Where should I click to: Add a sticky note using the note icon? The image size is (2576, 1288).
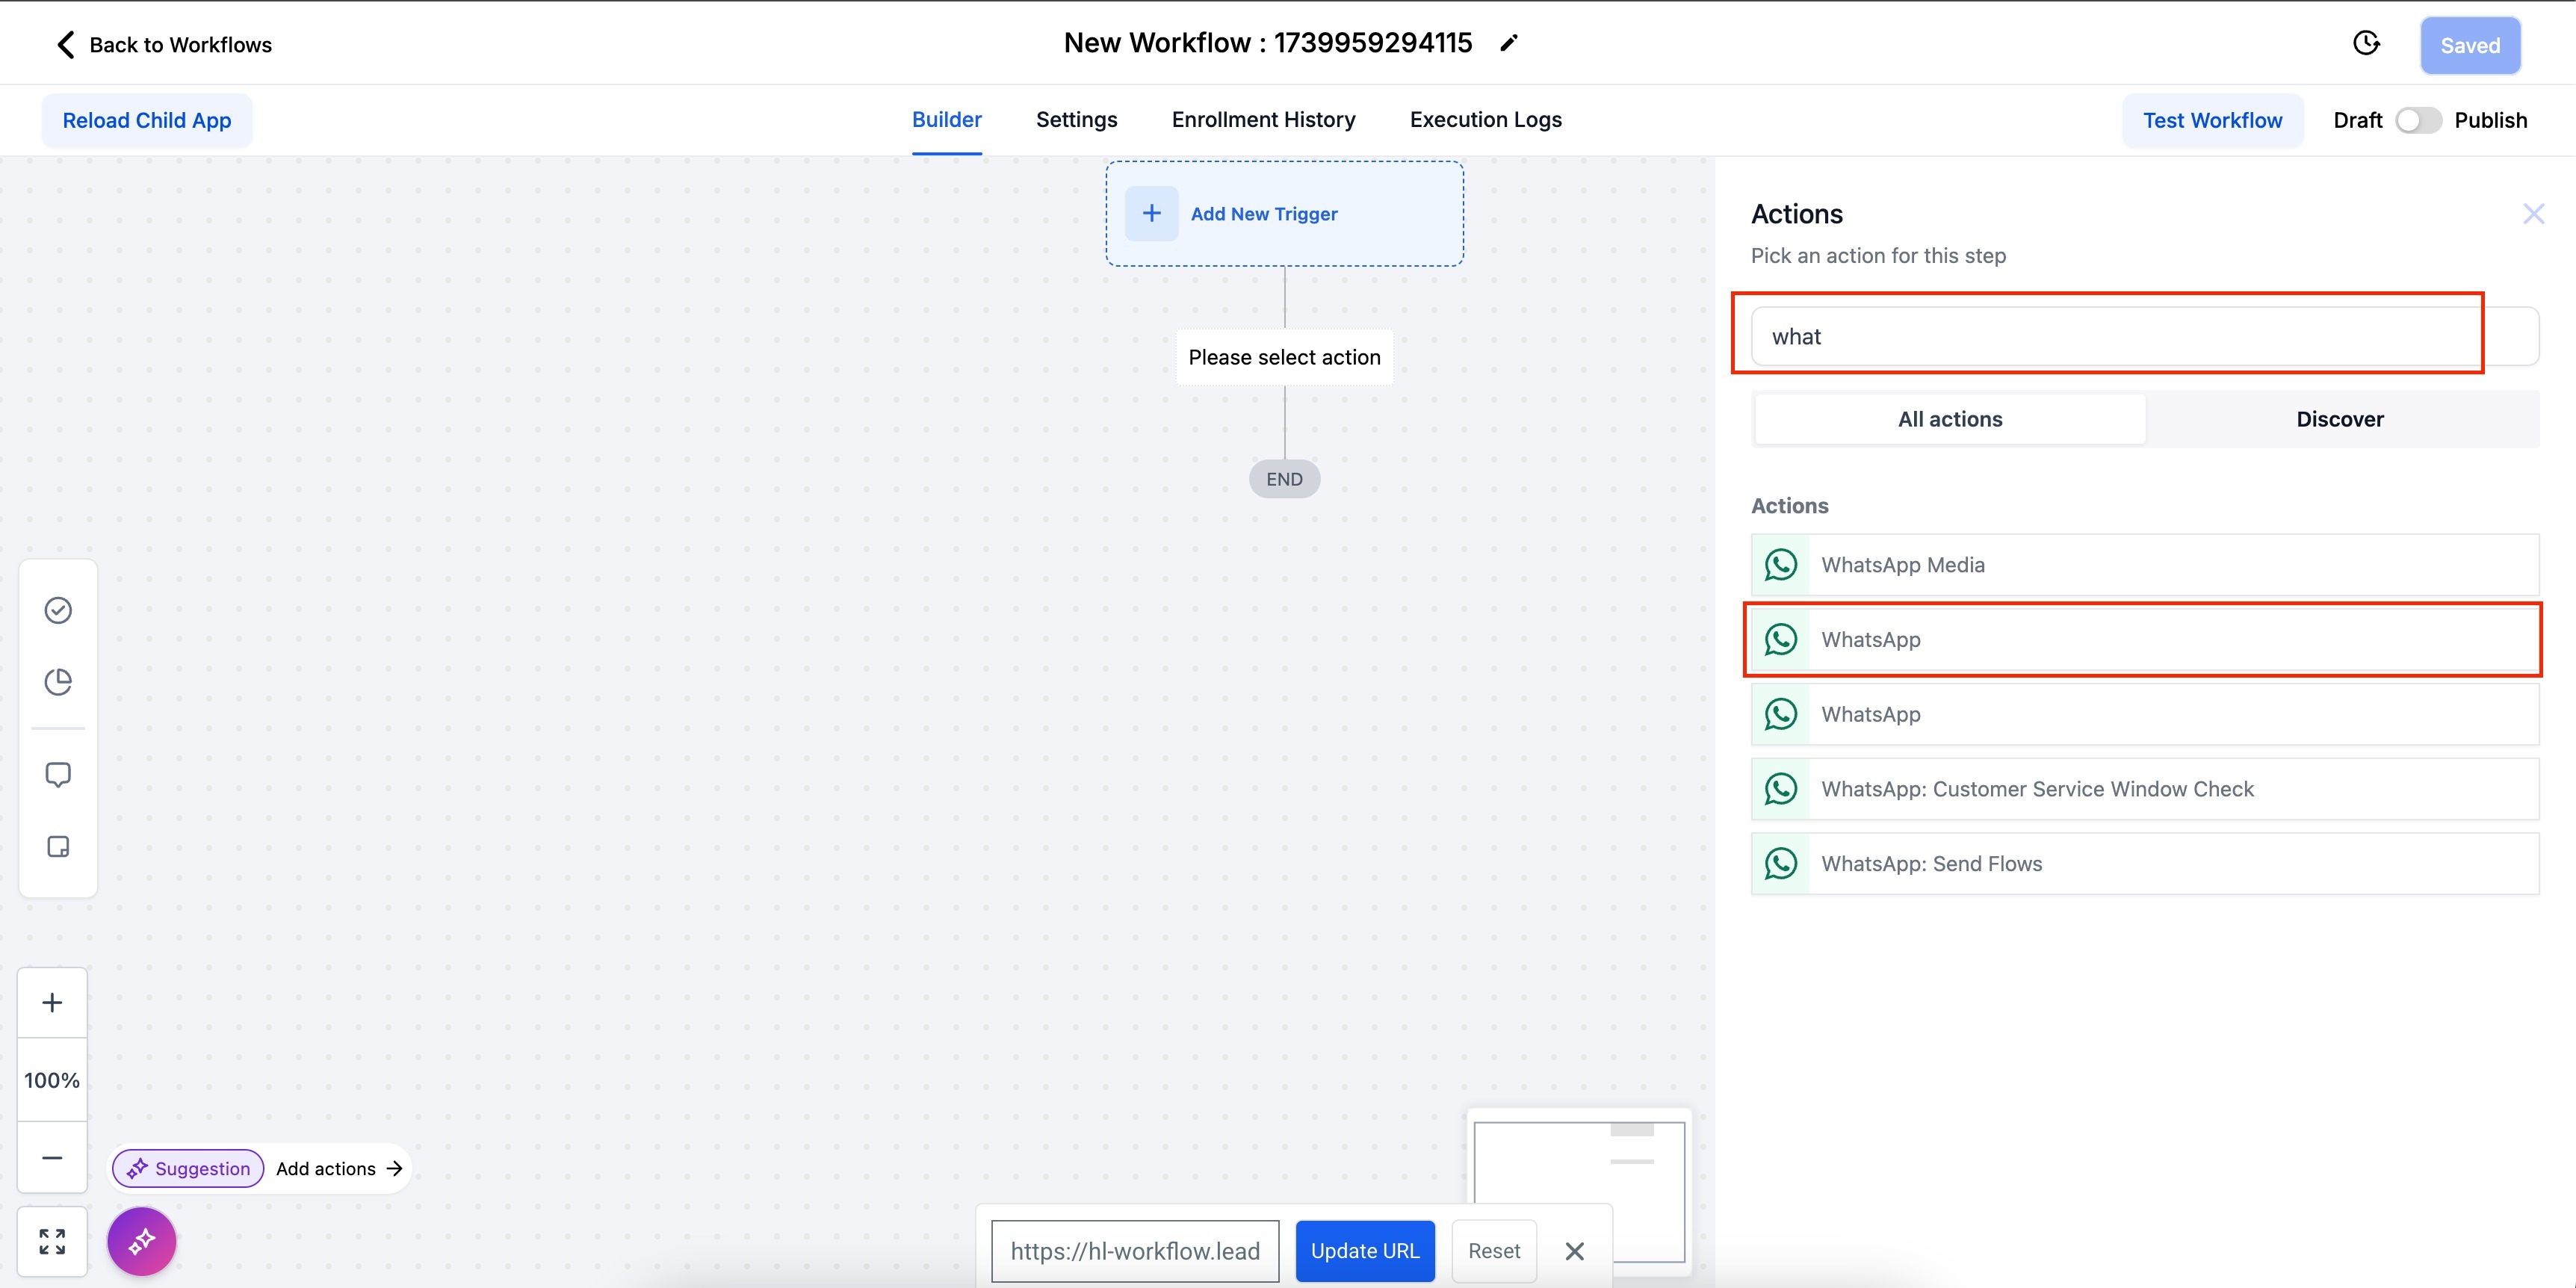click(x=58, y=847)
